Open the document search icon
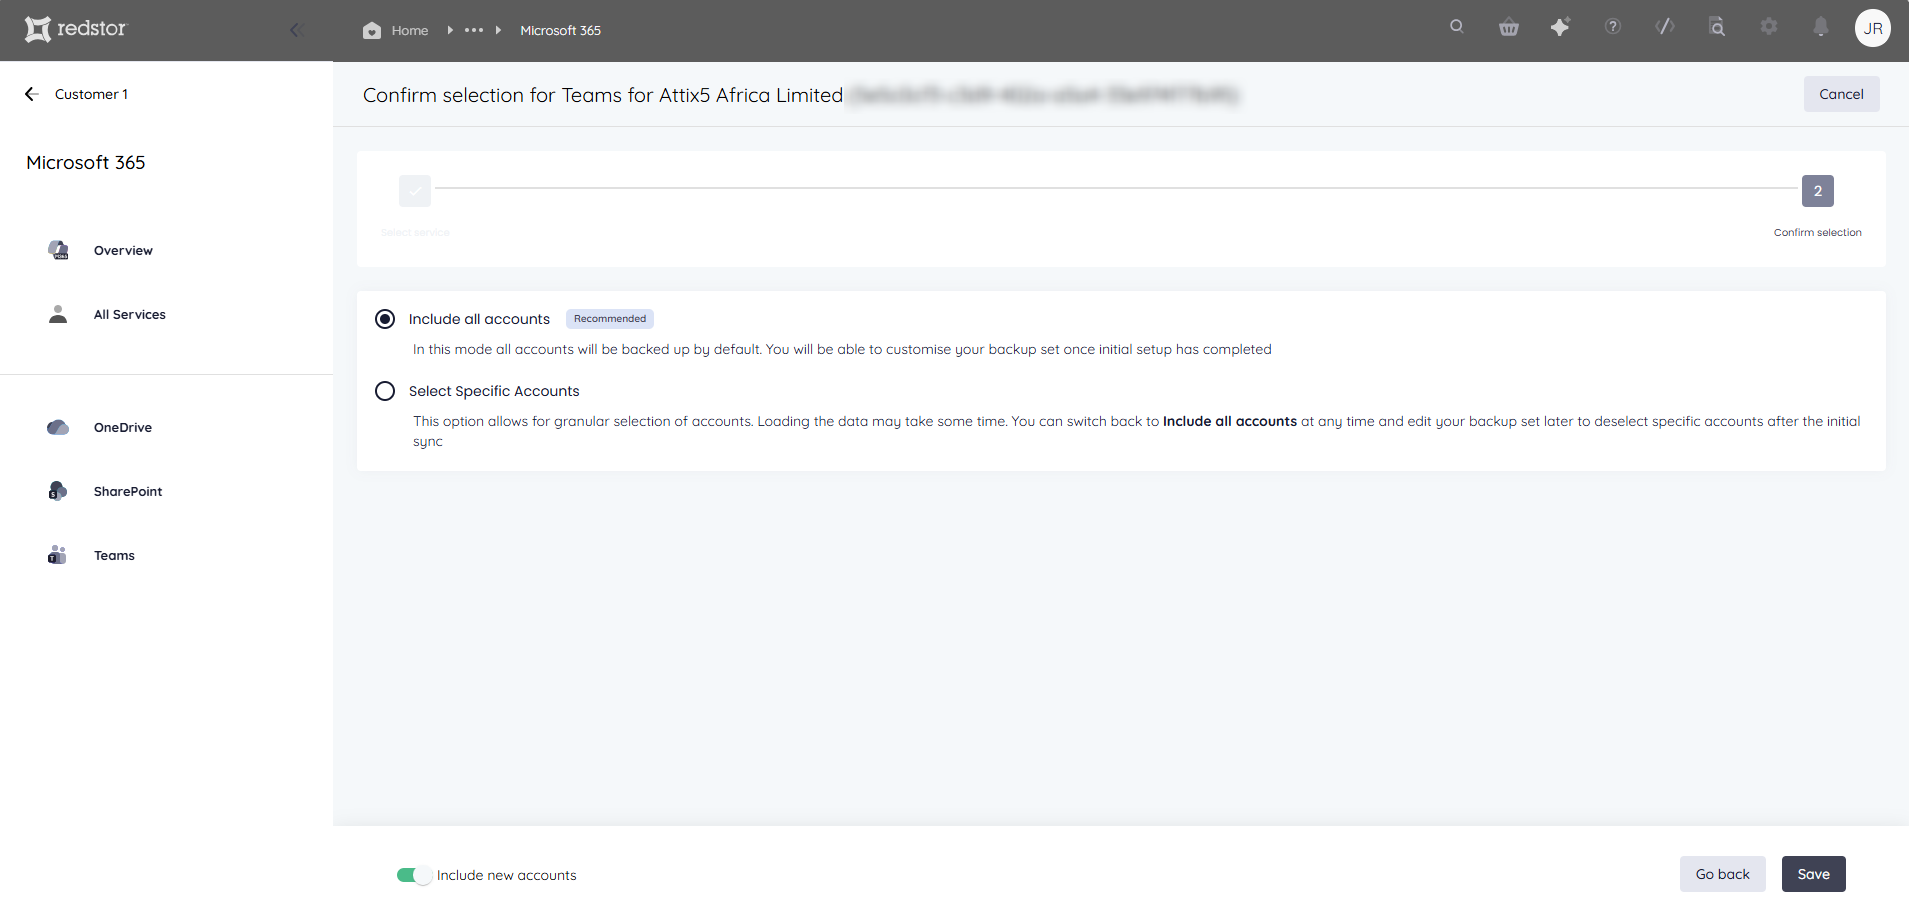Image resolution: width=1909 pixels, height=917 pixels. pyautogui.click(x=1717, y=27)
